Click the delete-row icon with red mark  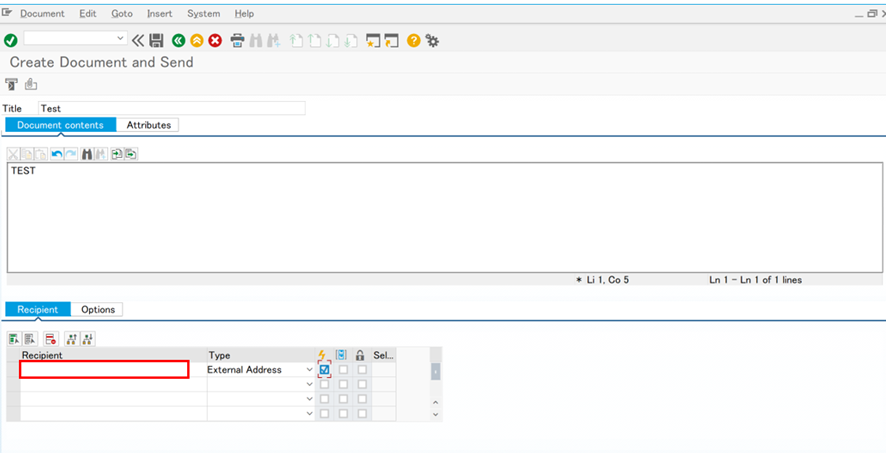[x=51, y=338]
